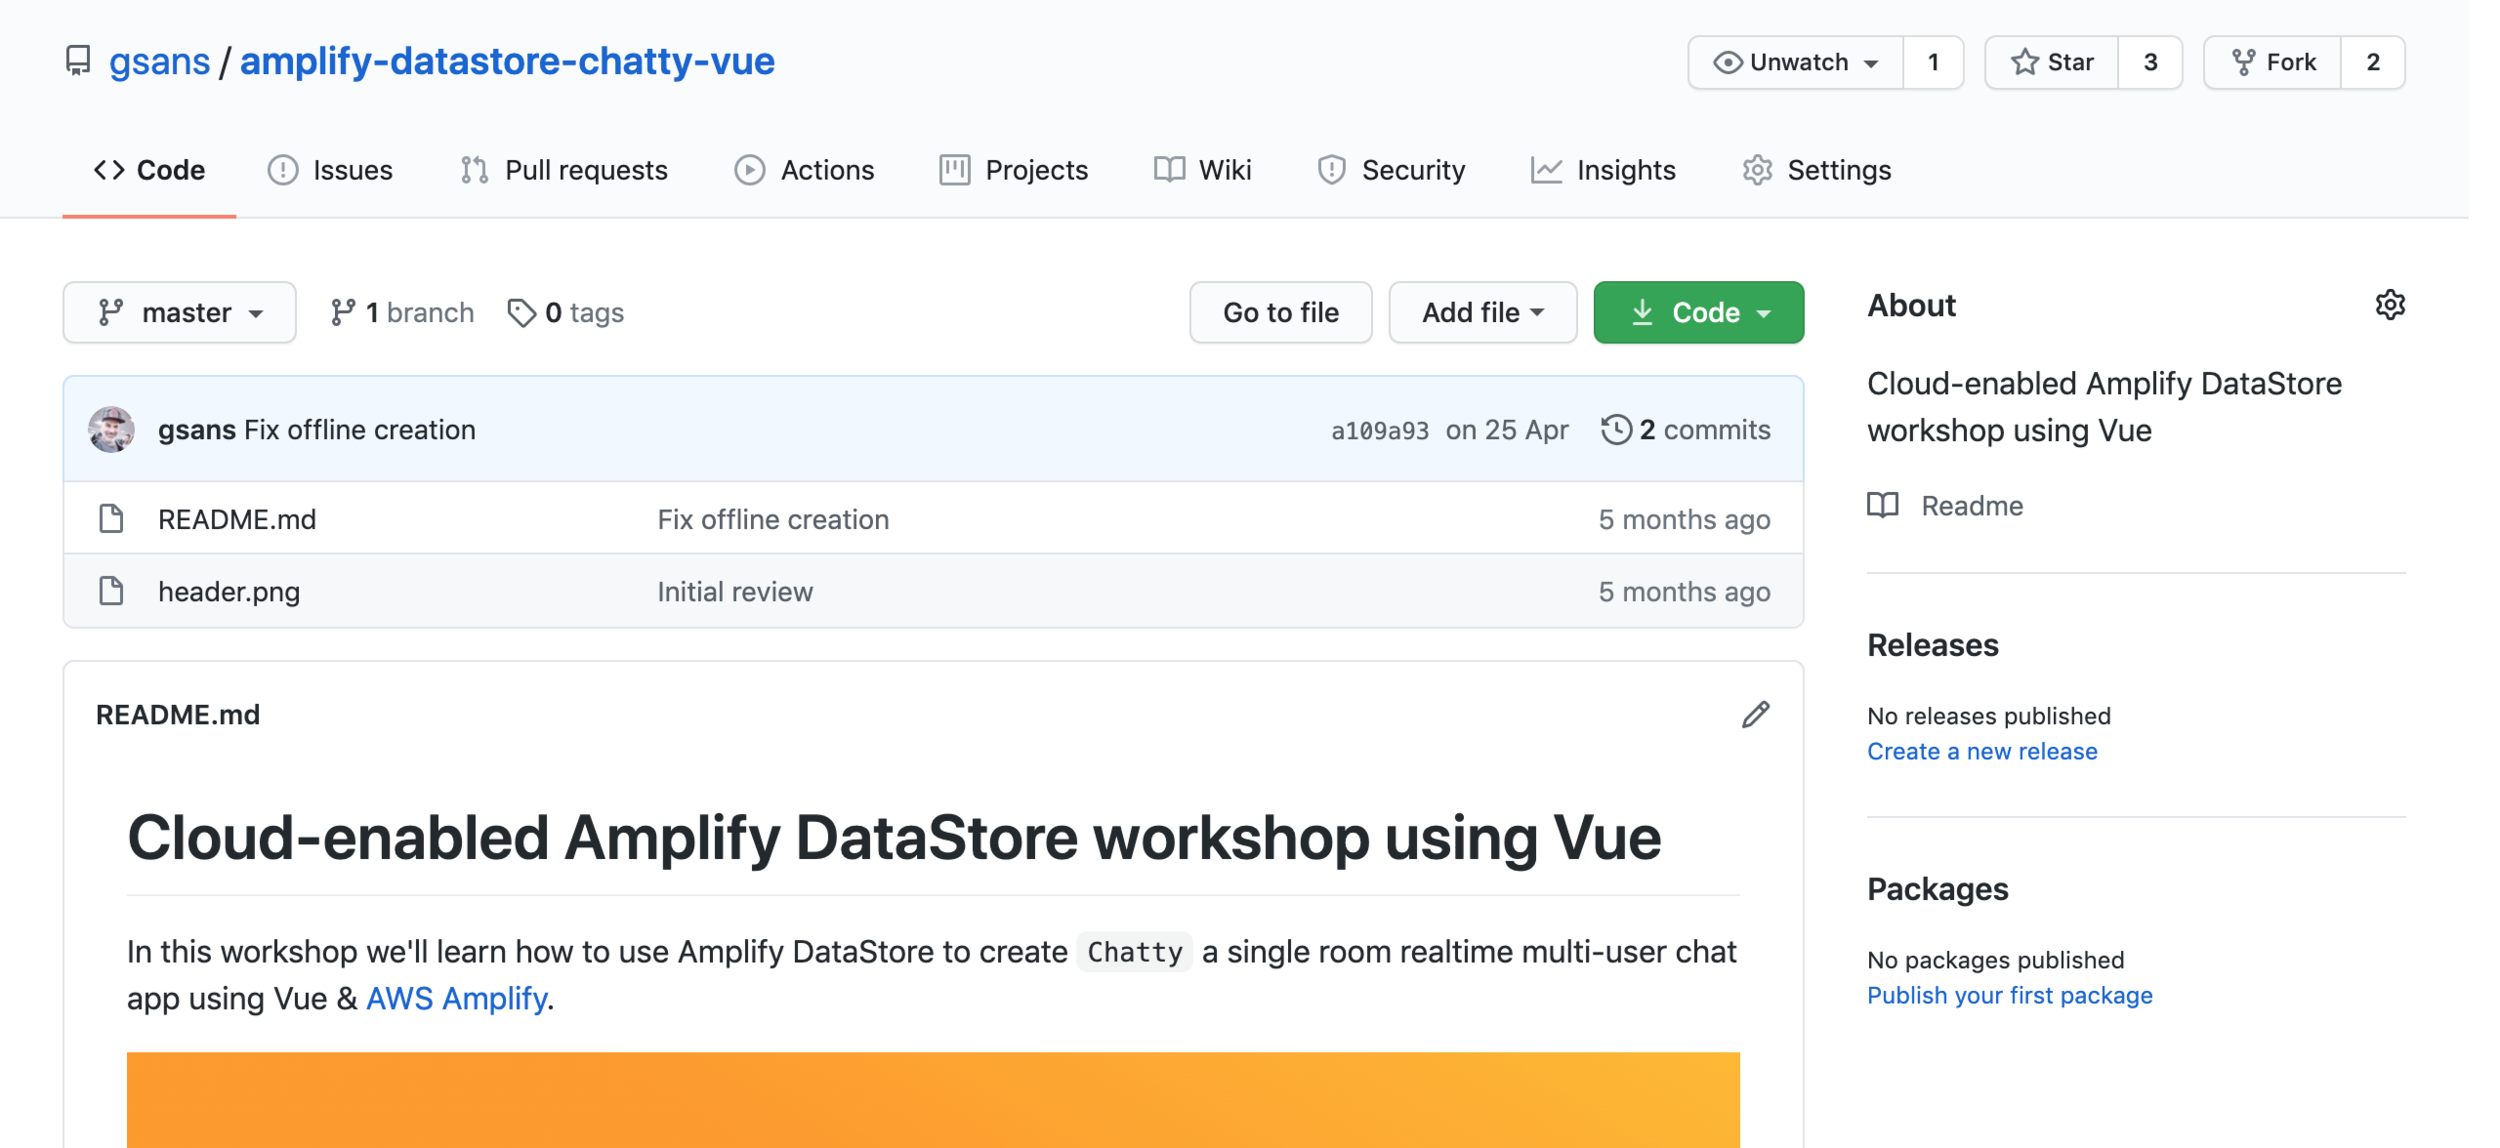Open the Insights tab
2500x1148 pixels.
pyautogui.click(x=1603, y=170)
